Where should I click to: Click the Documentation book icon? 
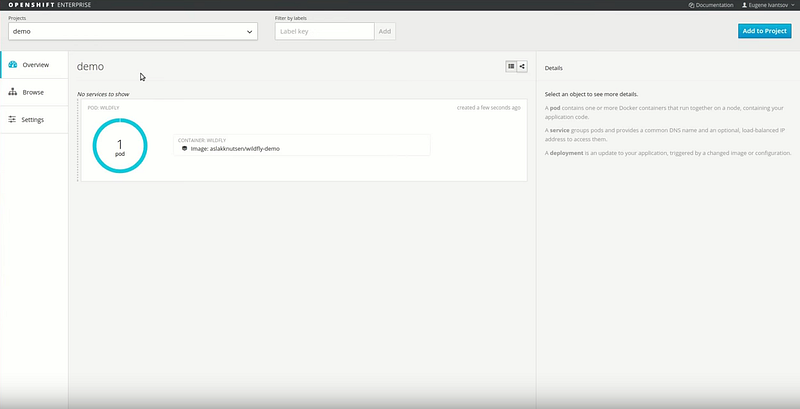pyautogui.click(x=691, y=5)
